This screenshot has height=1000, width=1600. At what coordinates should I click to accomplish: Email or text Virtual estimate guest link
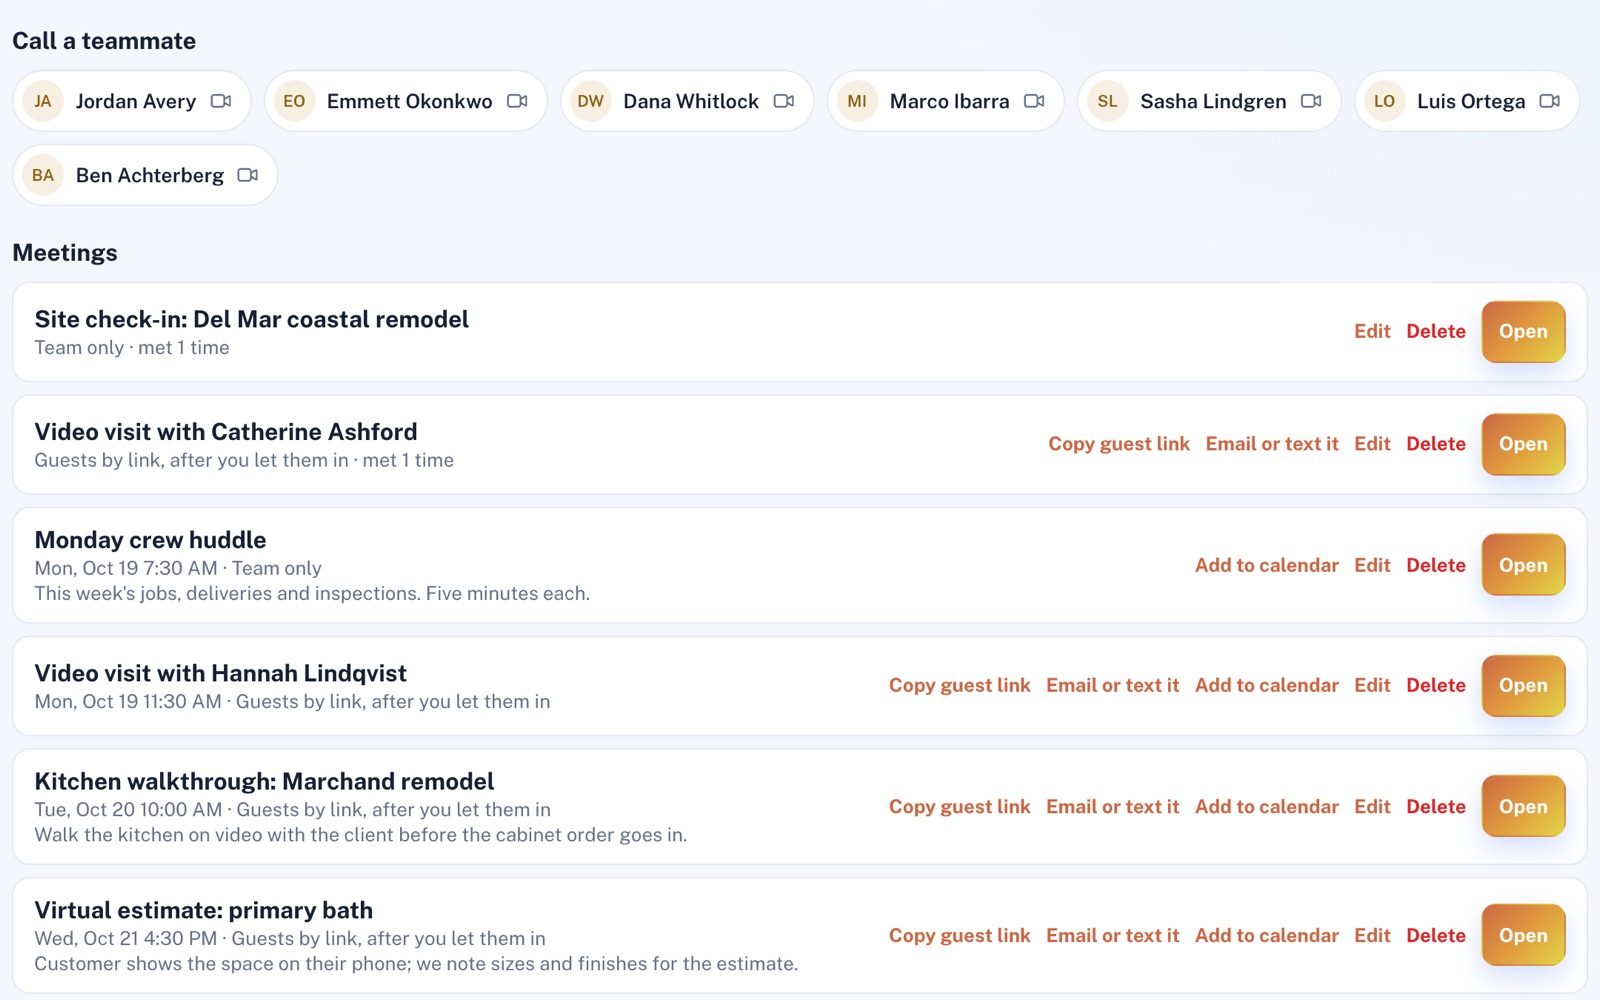pos(1113,935)
